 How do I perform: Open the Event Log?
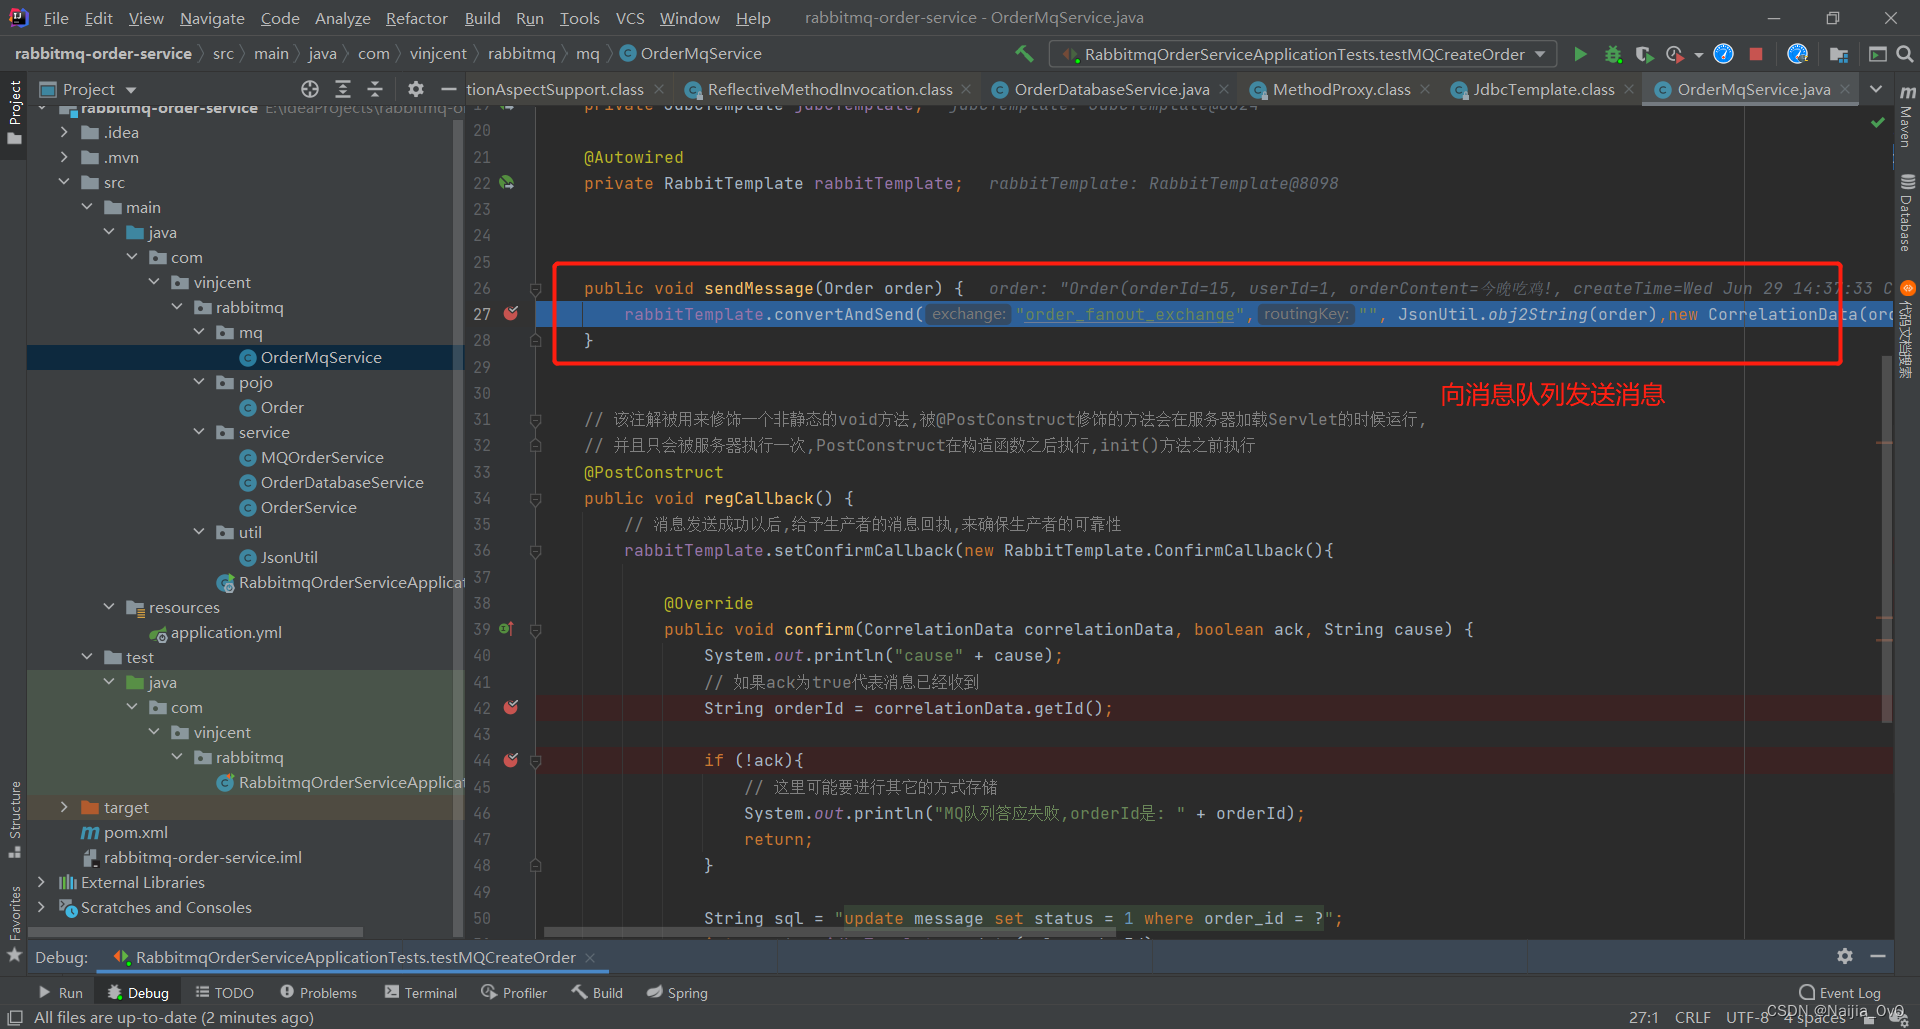[x=1839, y=992]
